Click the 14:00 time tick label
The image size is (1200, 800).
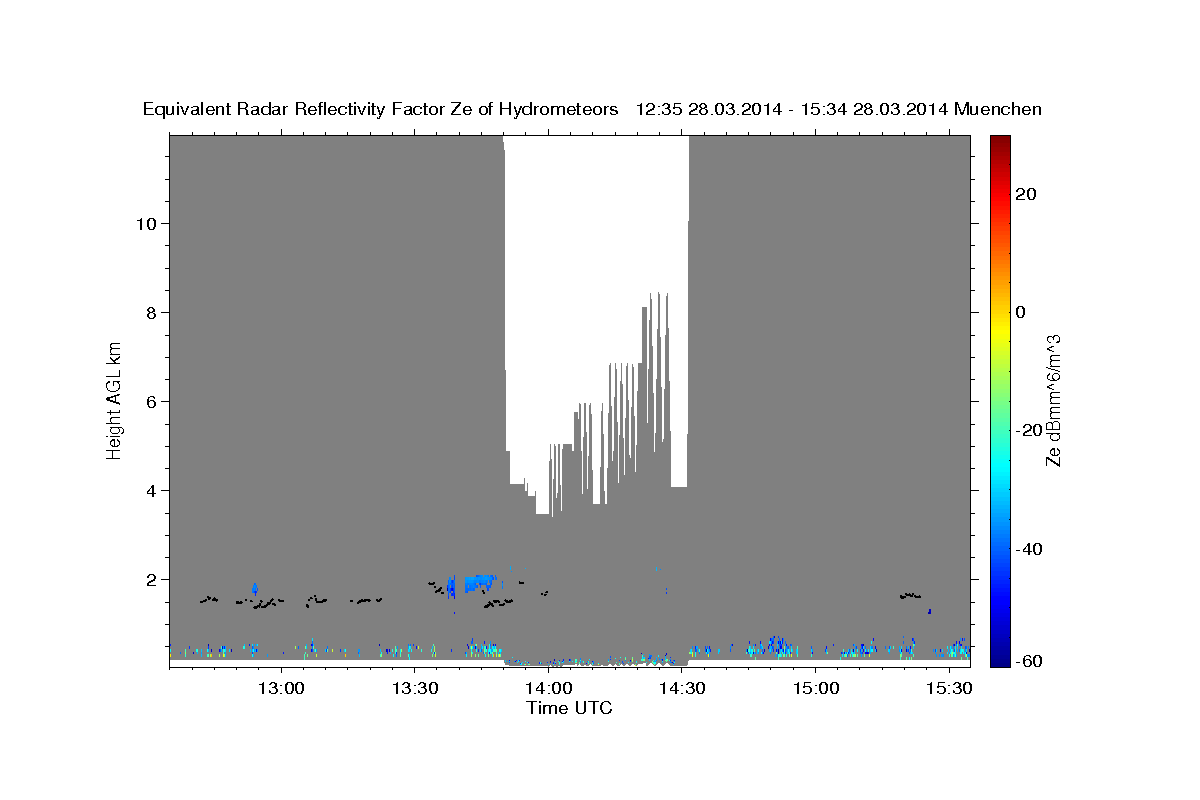point(549,688)
